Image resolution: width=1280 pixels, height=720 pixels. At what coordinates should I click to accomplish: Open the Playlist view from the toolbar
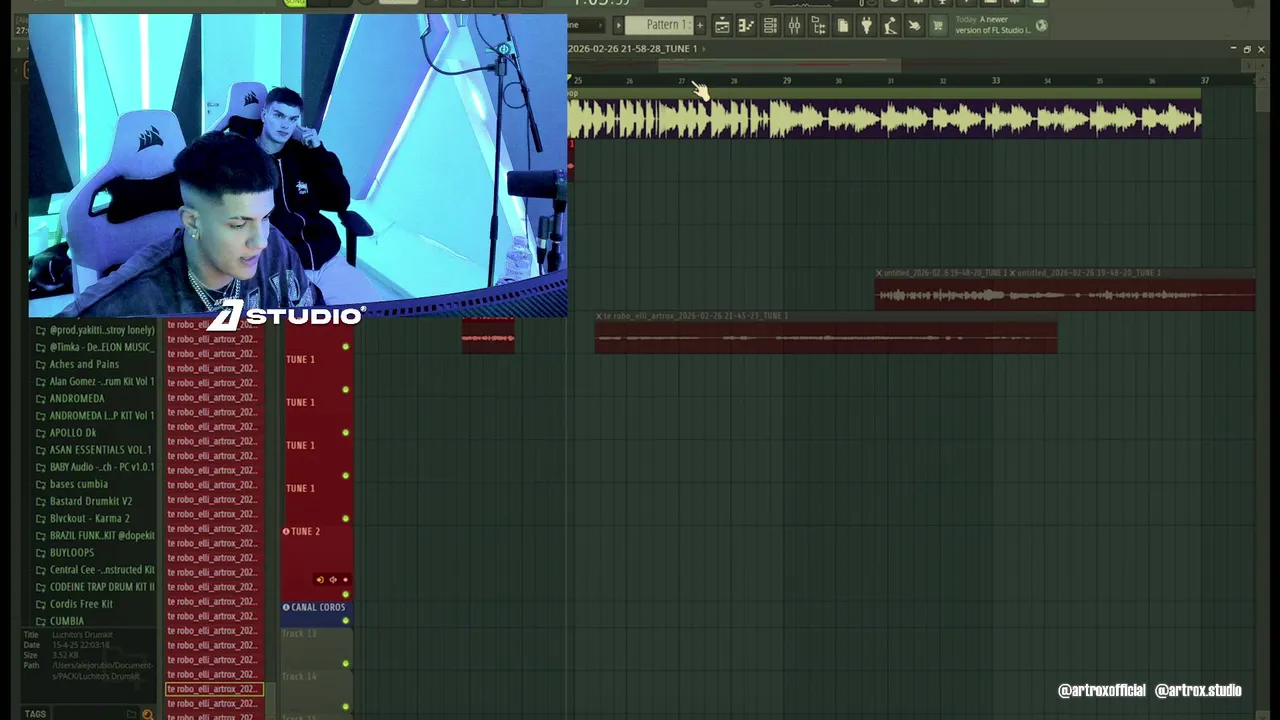point(722,26)
